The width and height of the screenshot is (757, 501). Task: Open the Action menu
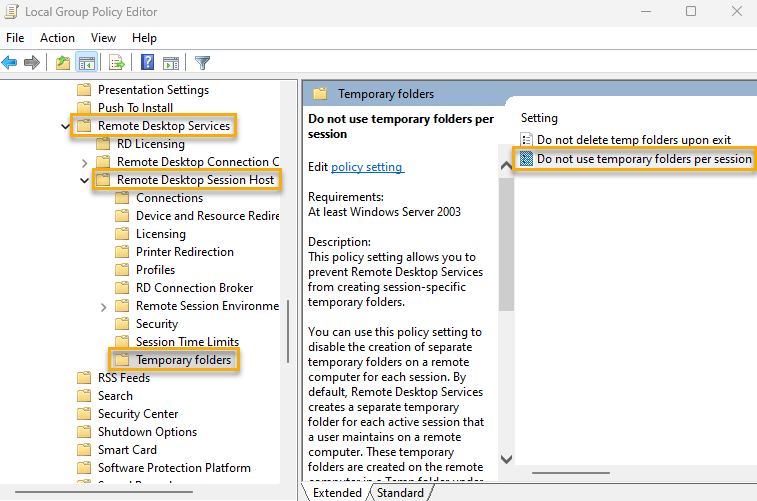(57, 38)
